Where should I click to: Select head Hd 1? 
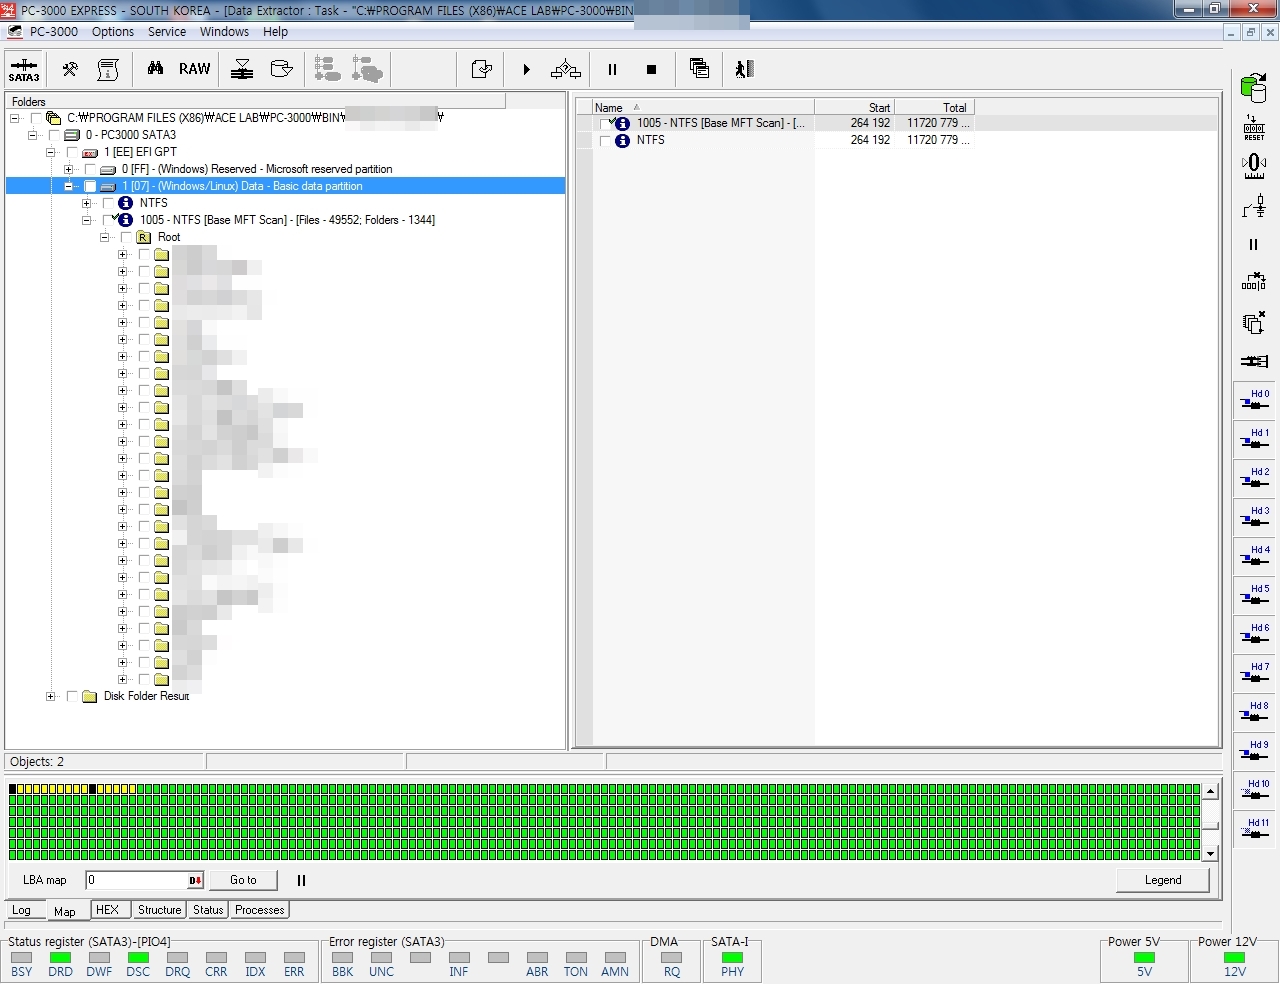coord(1254,439)
